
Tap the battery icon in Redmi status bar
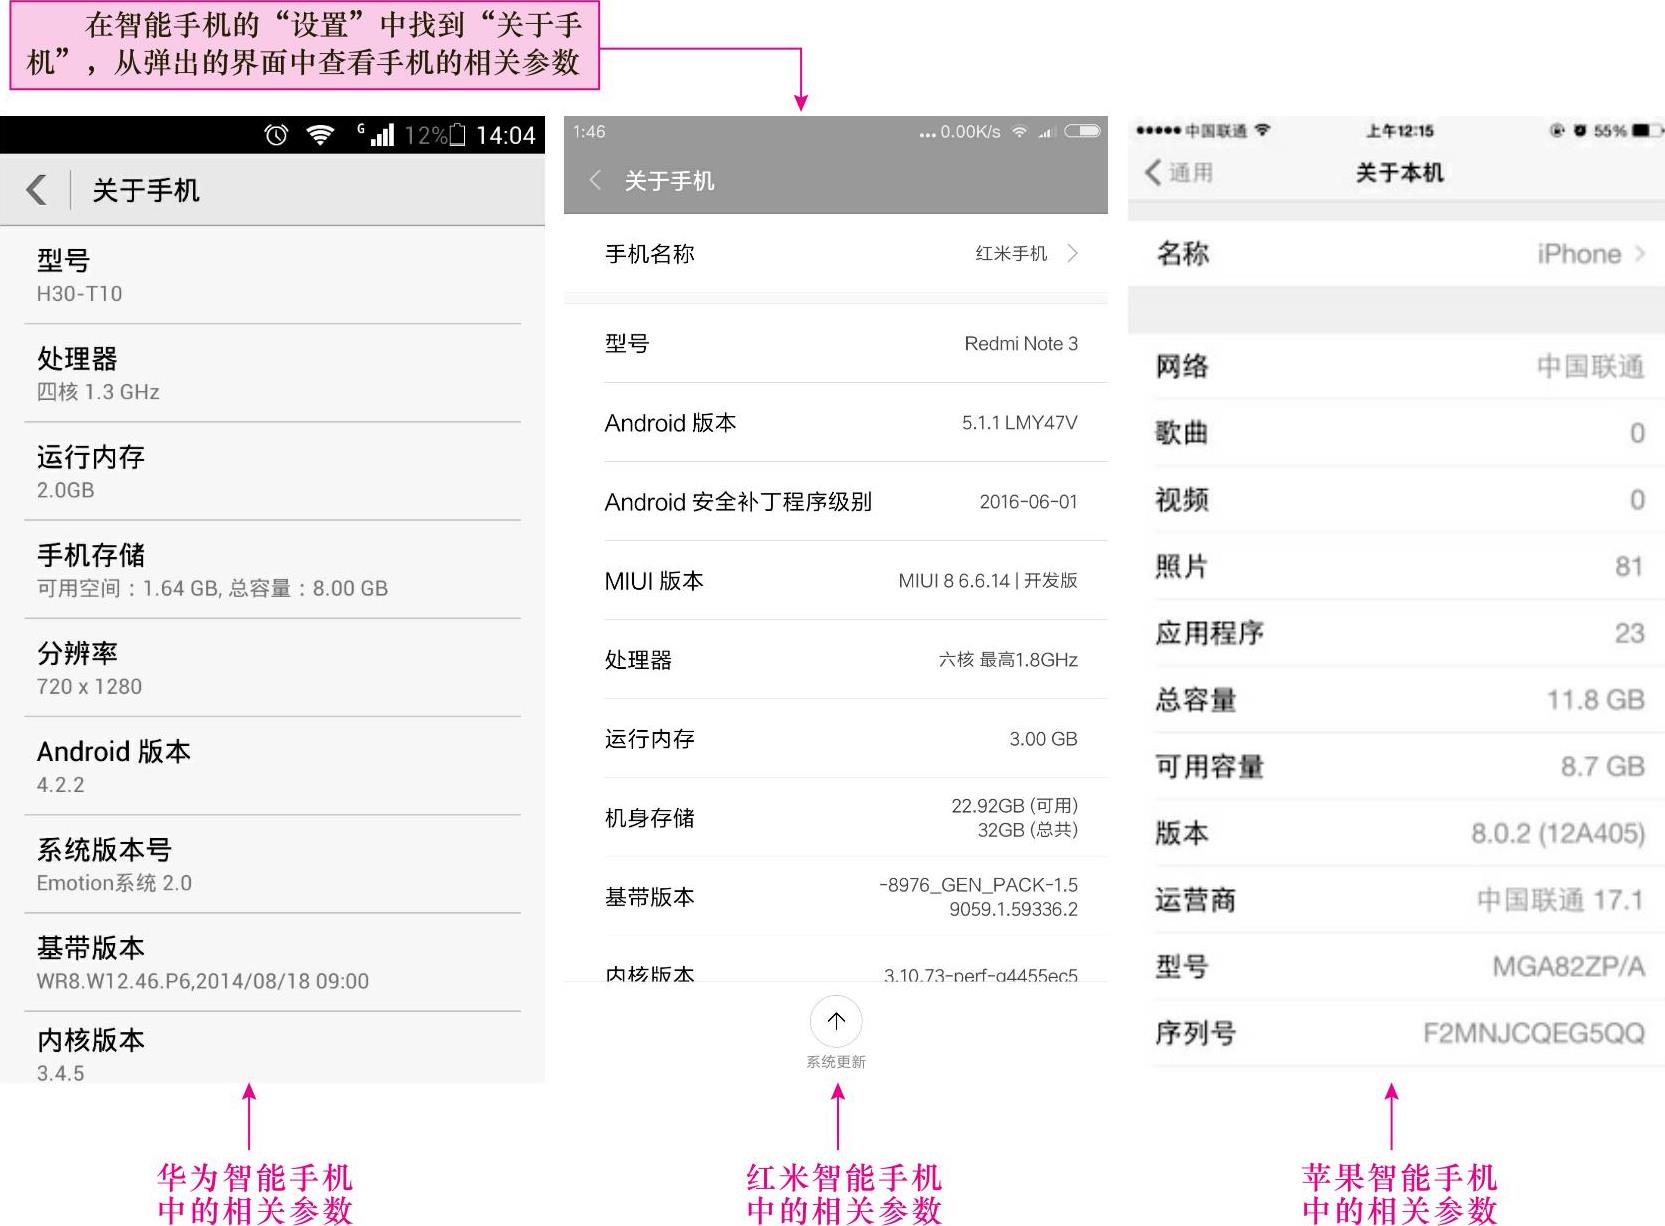(1082, 131)
